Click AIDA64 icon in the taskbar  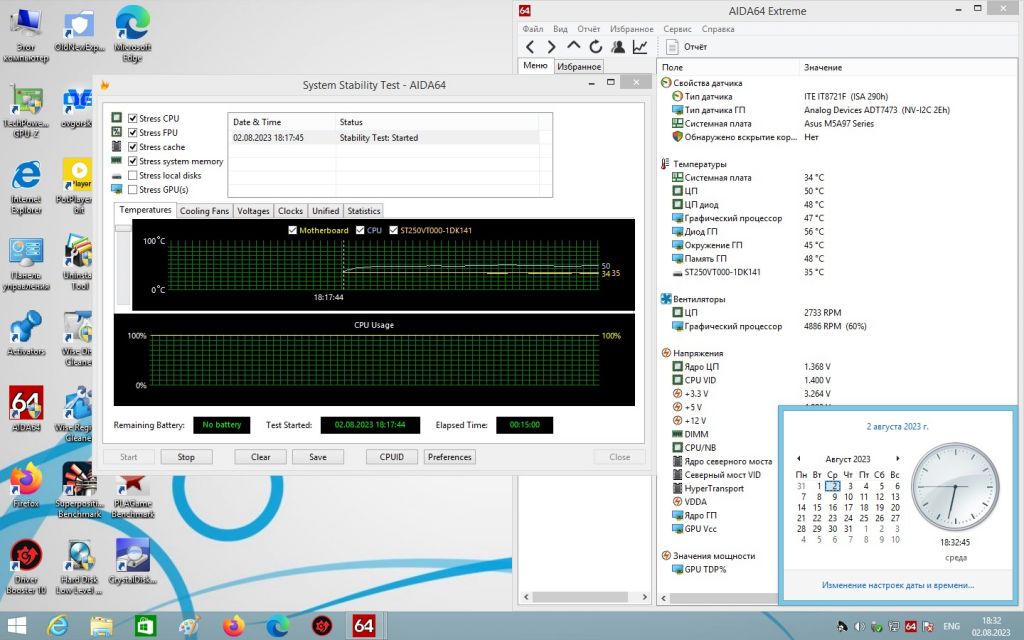point(364,626)
